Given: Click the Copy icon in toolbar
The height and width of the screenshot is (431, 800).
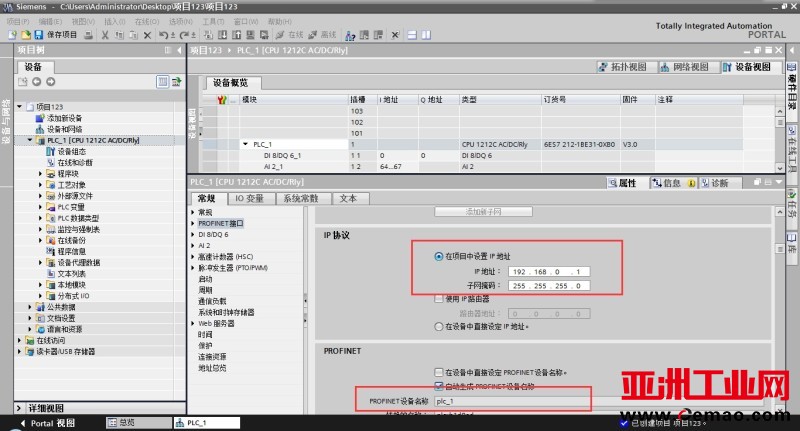Looking at the screenshot, I should point(119,35).
